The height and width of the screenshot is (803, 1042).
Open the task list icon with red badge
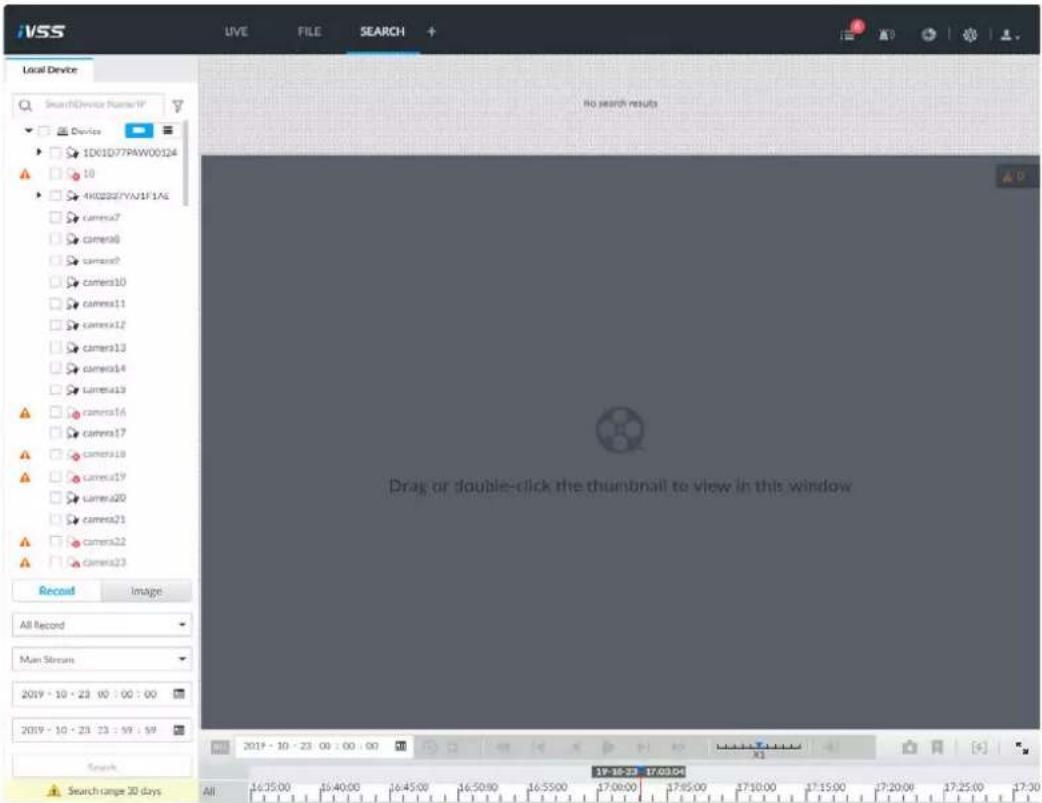850,33
